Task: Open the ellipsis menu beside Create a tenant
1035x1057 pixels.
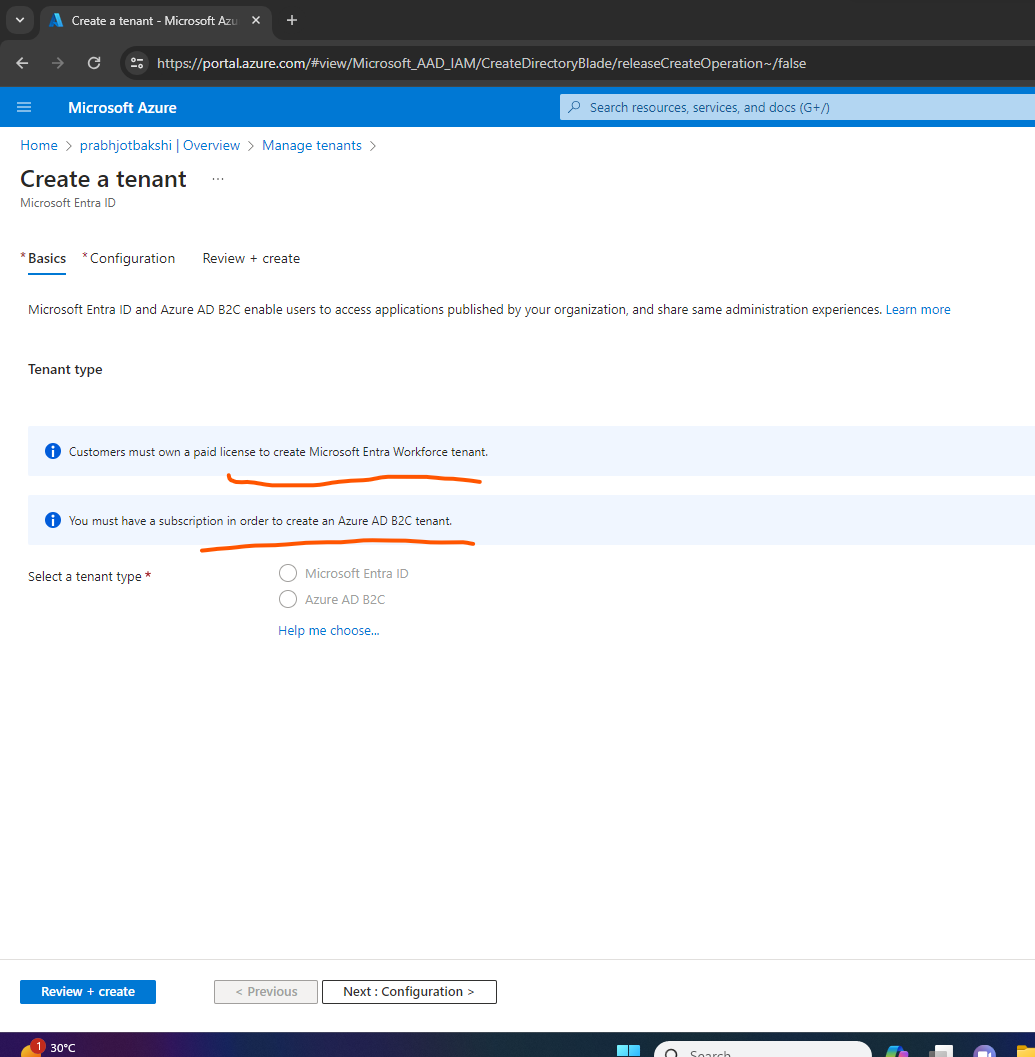Action: tap(218, 179)
